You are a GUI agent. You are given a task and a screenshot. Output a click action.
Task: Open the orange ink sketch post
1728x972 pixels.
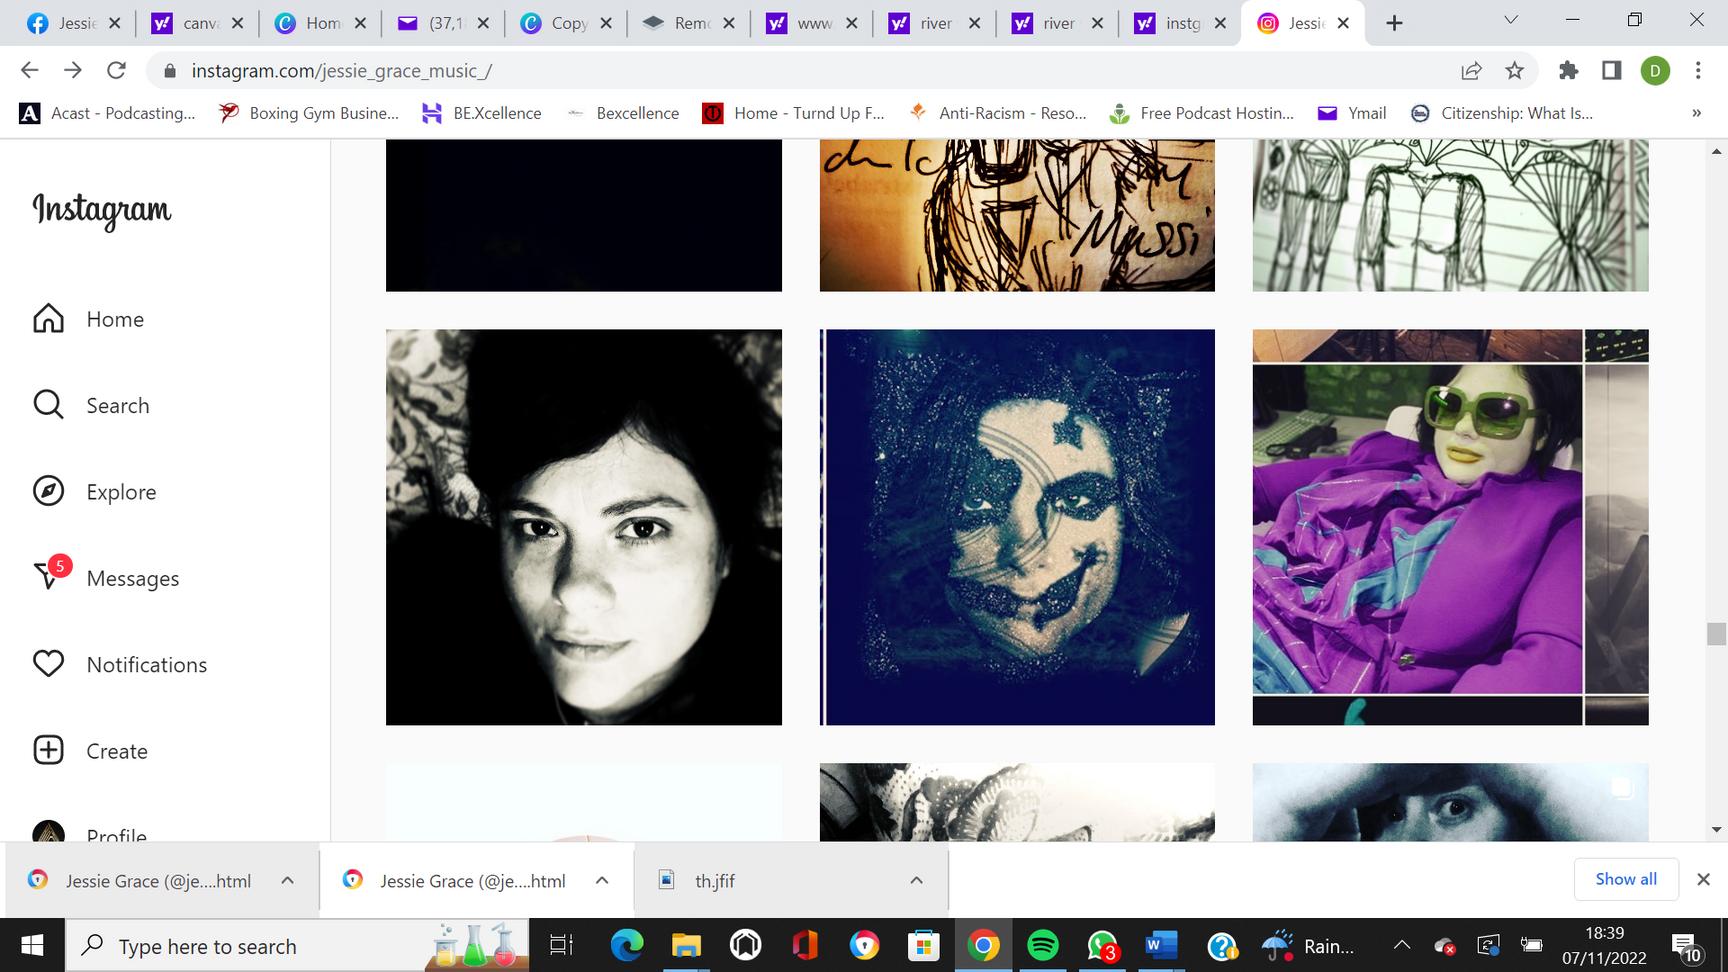tap(1017, 215)
